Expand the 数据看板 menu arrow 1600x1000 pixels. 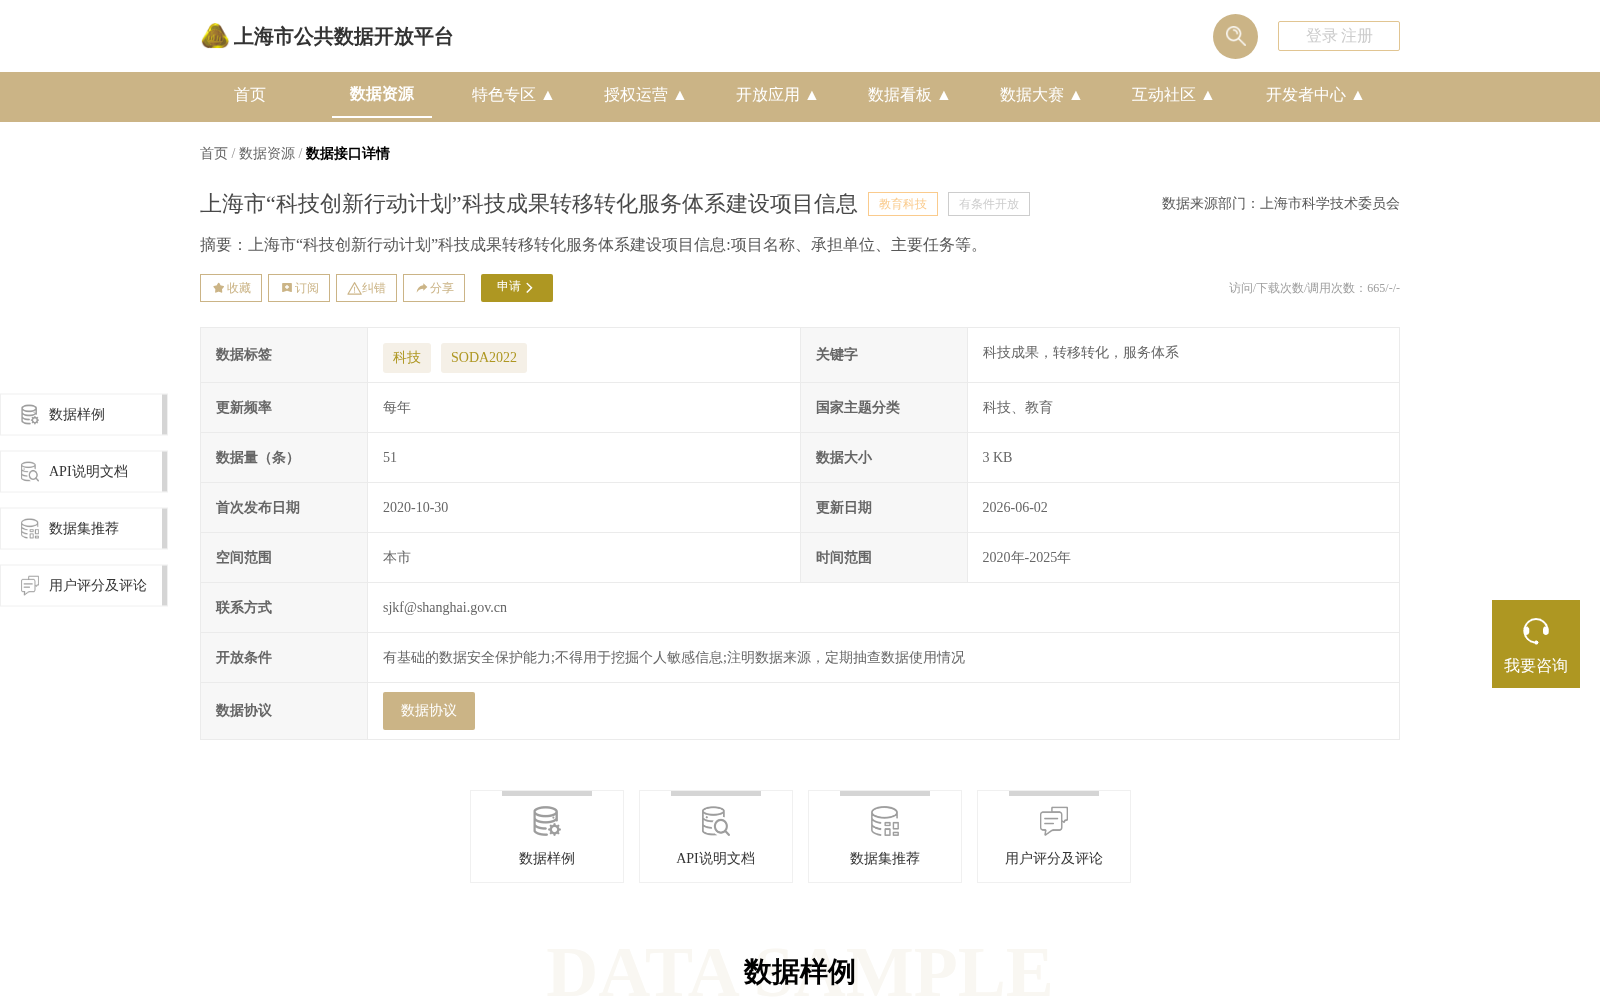944,95
